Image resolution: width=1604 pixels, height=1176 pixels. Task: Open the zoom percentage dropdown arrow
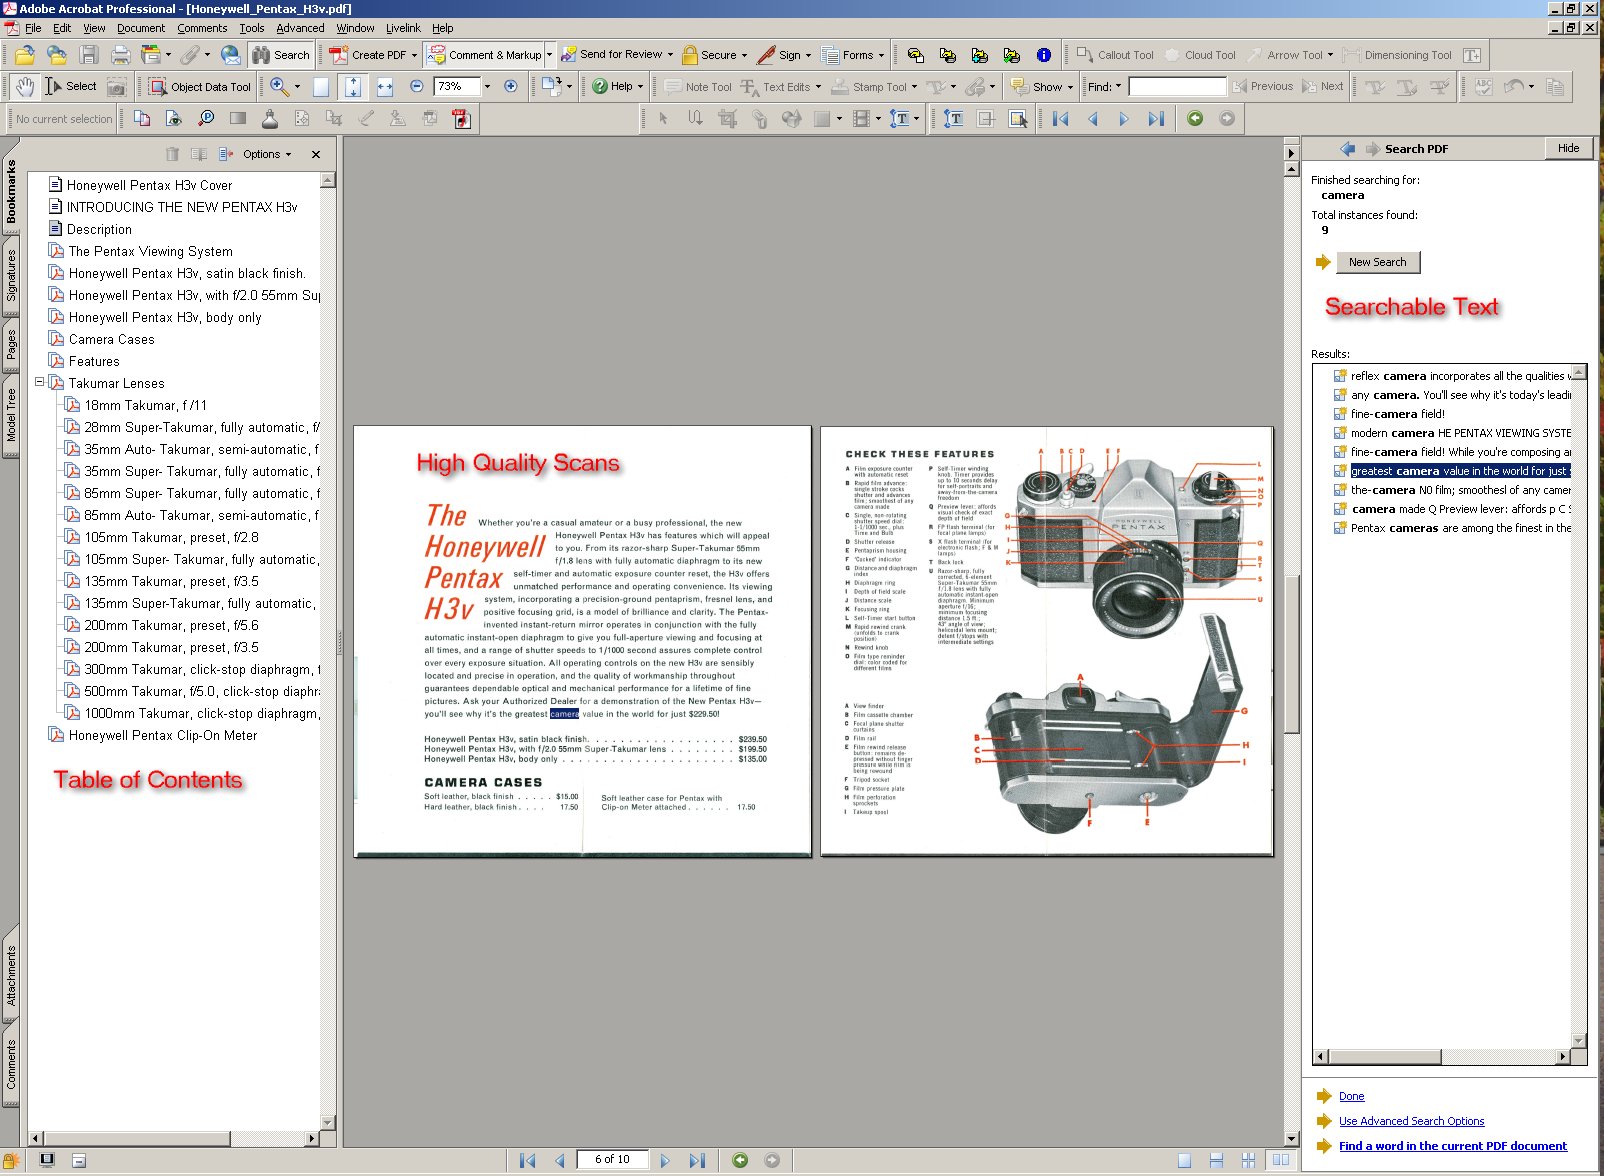(x=488, y=87)
